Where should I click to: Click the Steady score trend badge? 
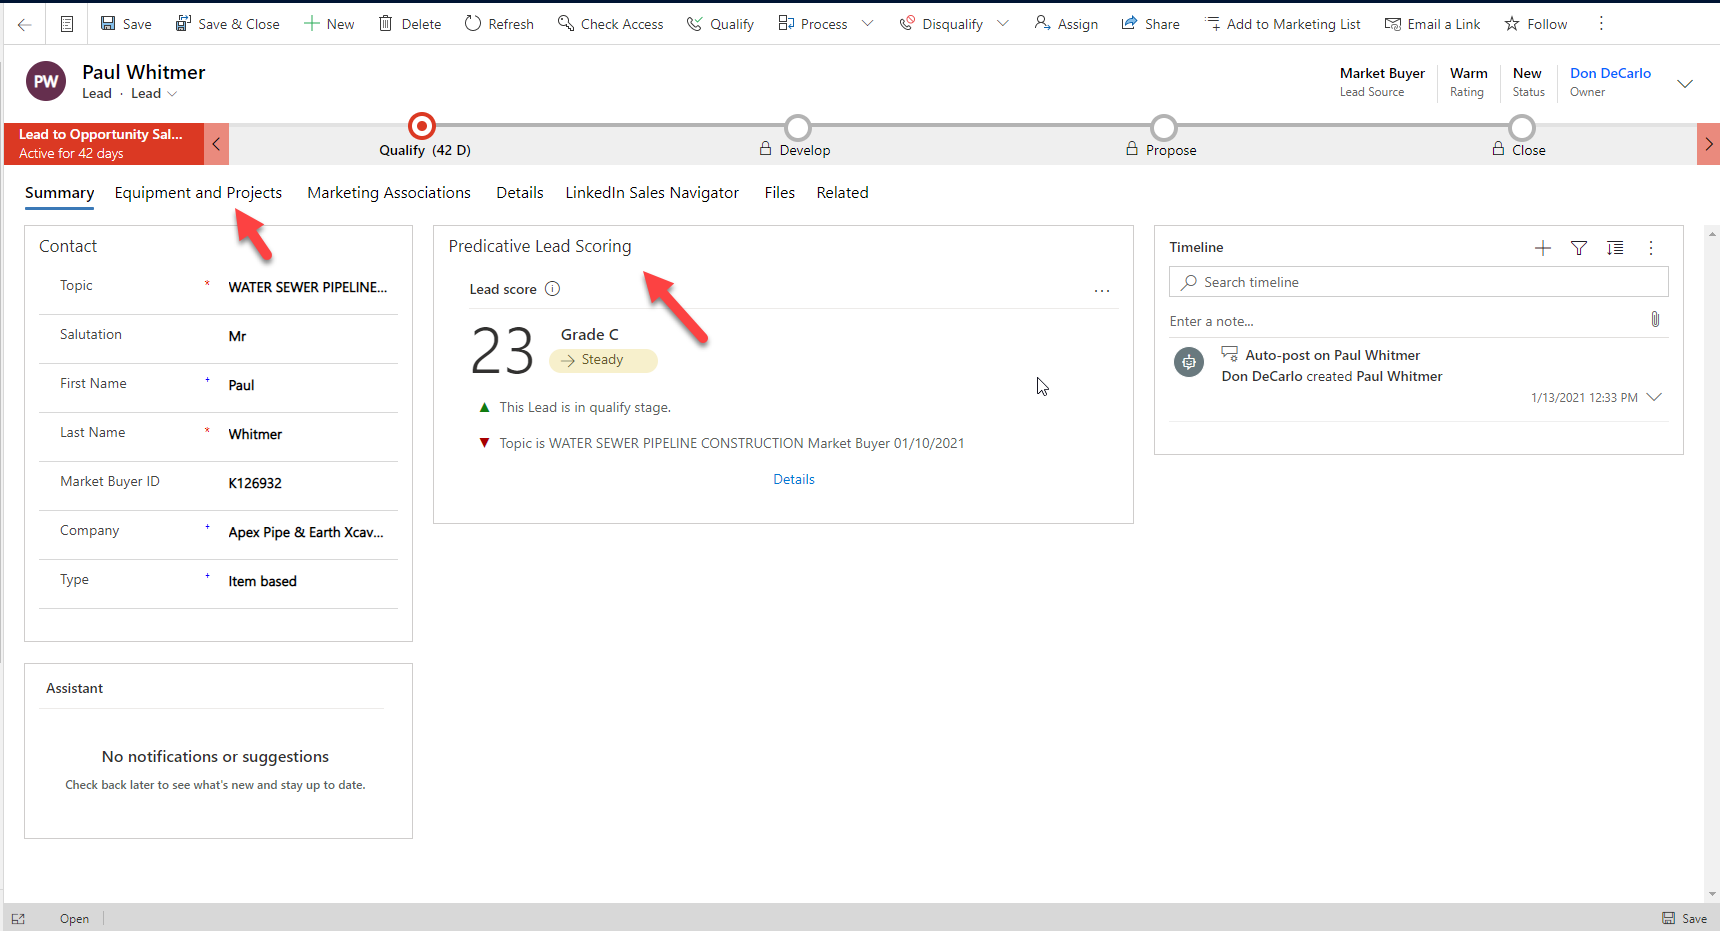[603, 360]
